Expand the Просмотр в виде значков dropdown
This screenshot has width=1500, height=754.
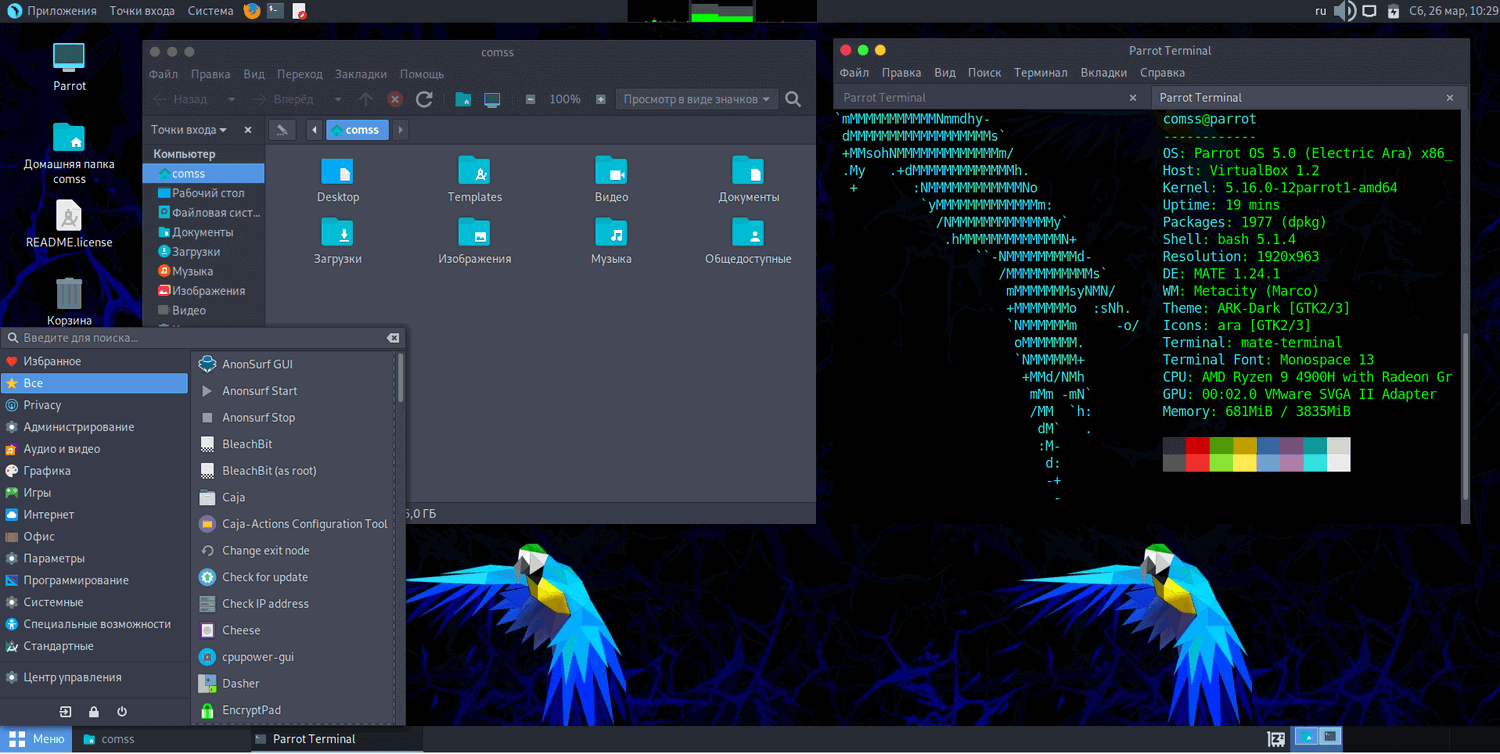[x=696, y=99]
